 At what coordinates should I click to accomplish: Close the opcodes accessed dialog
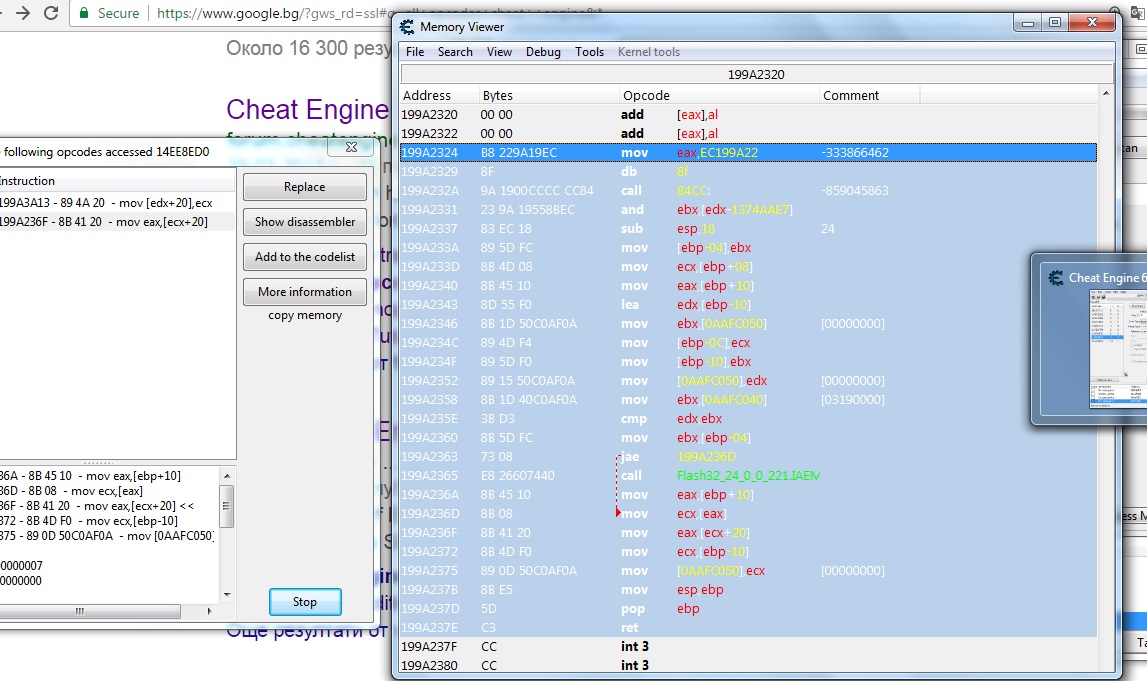tap(351, 147)
